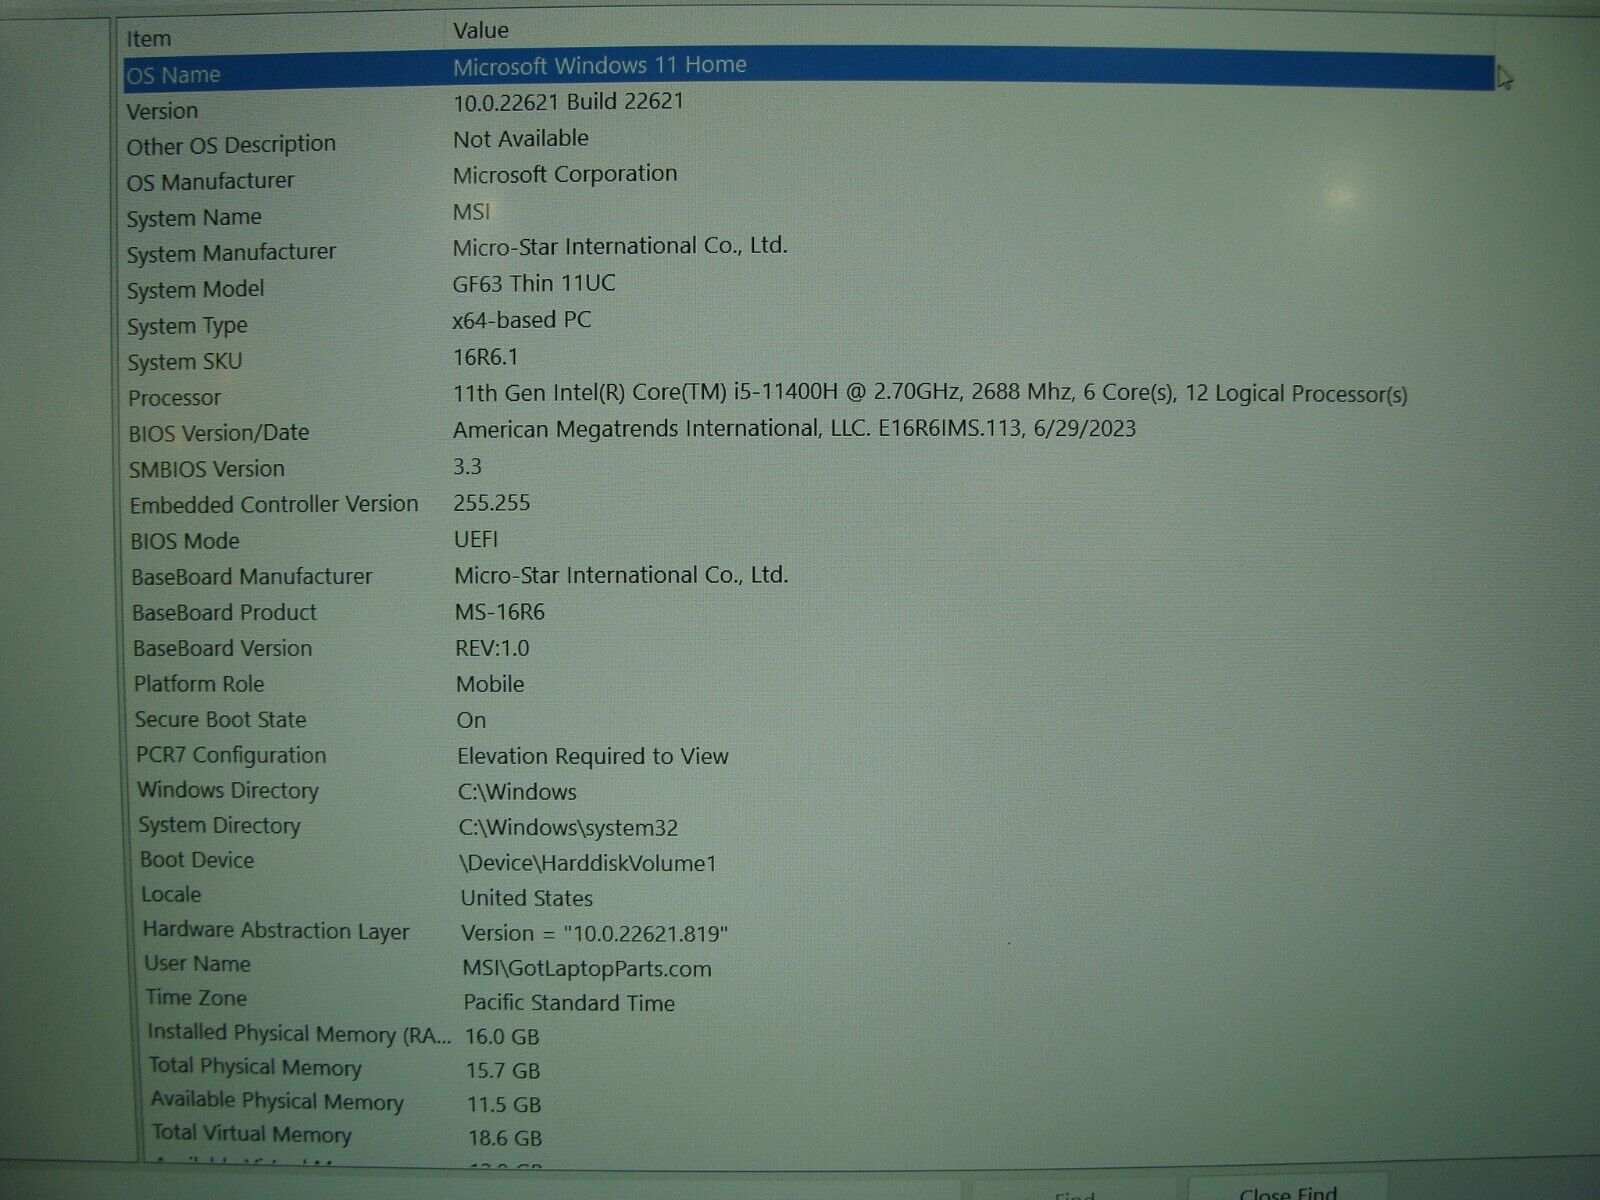Click the Value column header

(x=481, y=31)
